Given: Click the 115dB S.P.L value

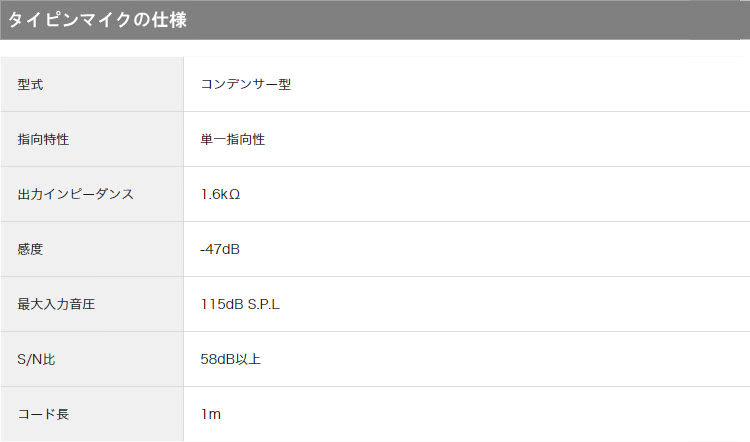Looking at the screenshot, I should [x=240, y=304].
